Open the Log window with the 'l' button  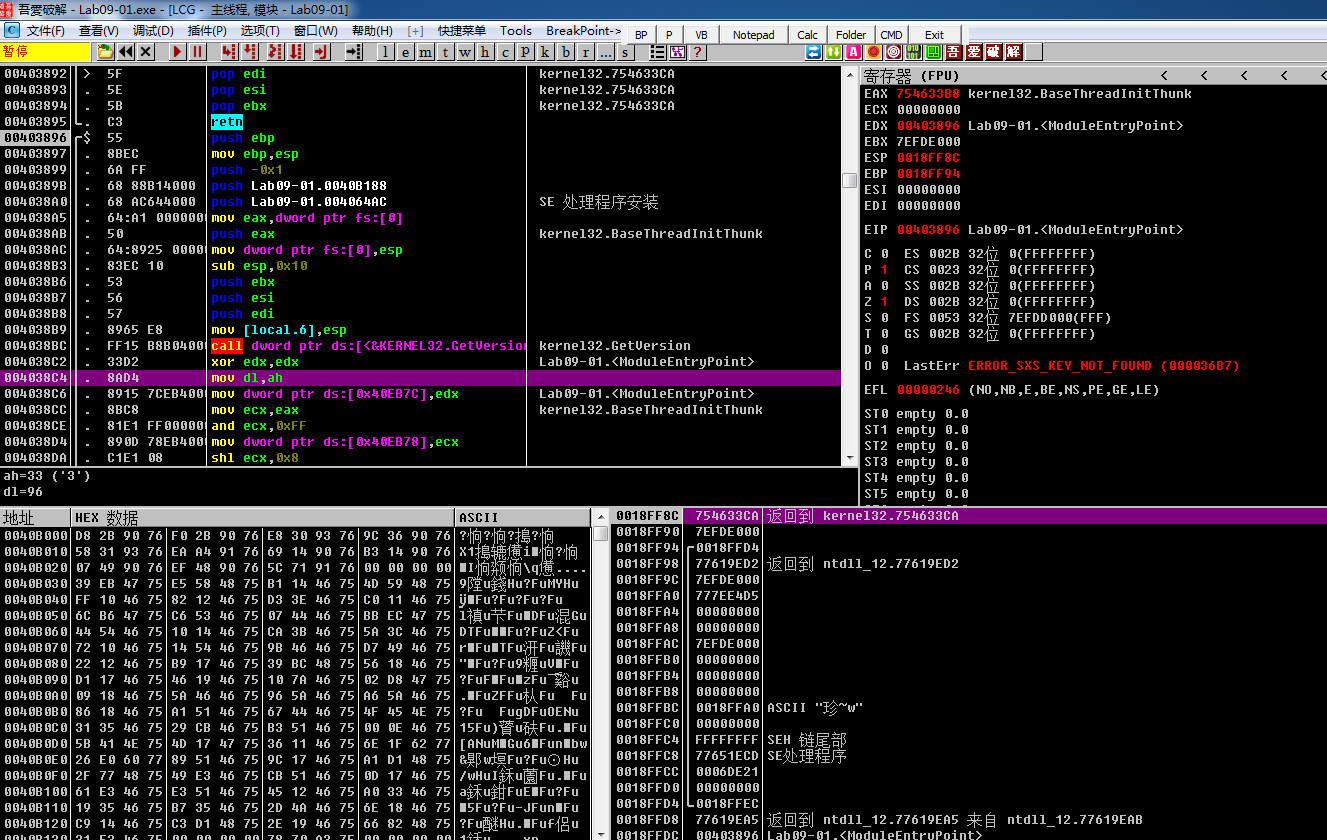tap(385, 52)
